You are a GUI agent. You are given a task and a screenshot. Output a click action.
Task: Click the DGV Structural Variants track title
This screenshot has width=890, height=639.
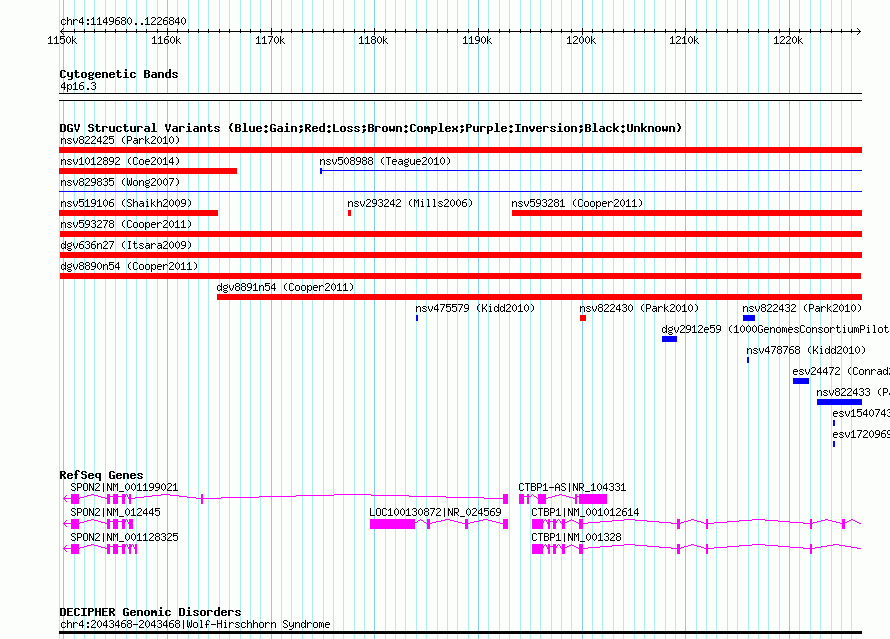[370, 128]
